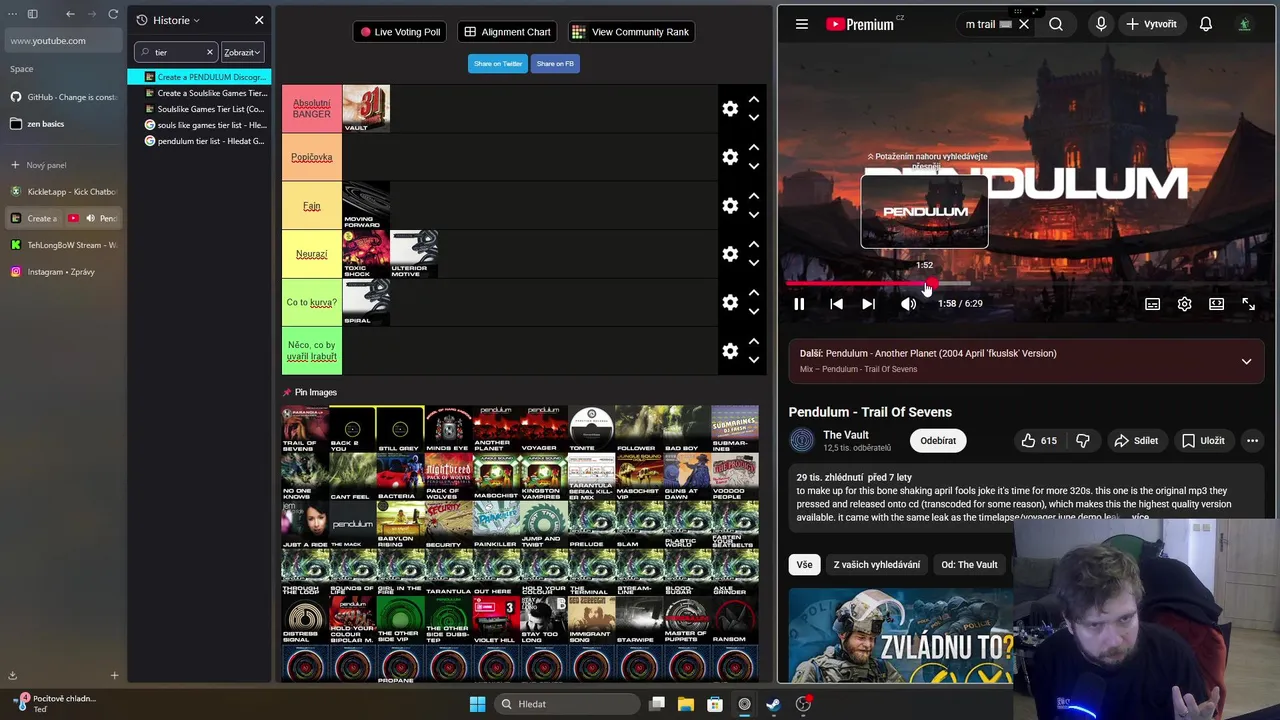This screenshot has width=1280, height=720.
Task: Toggle theater mode in the player
Action: coord(1216,304)
